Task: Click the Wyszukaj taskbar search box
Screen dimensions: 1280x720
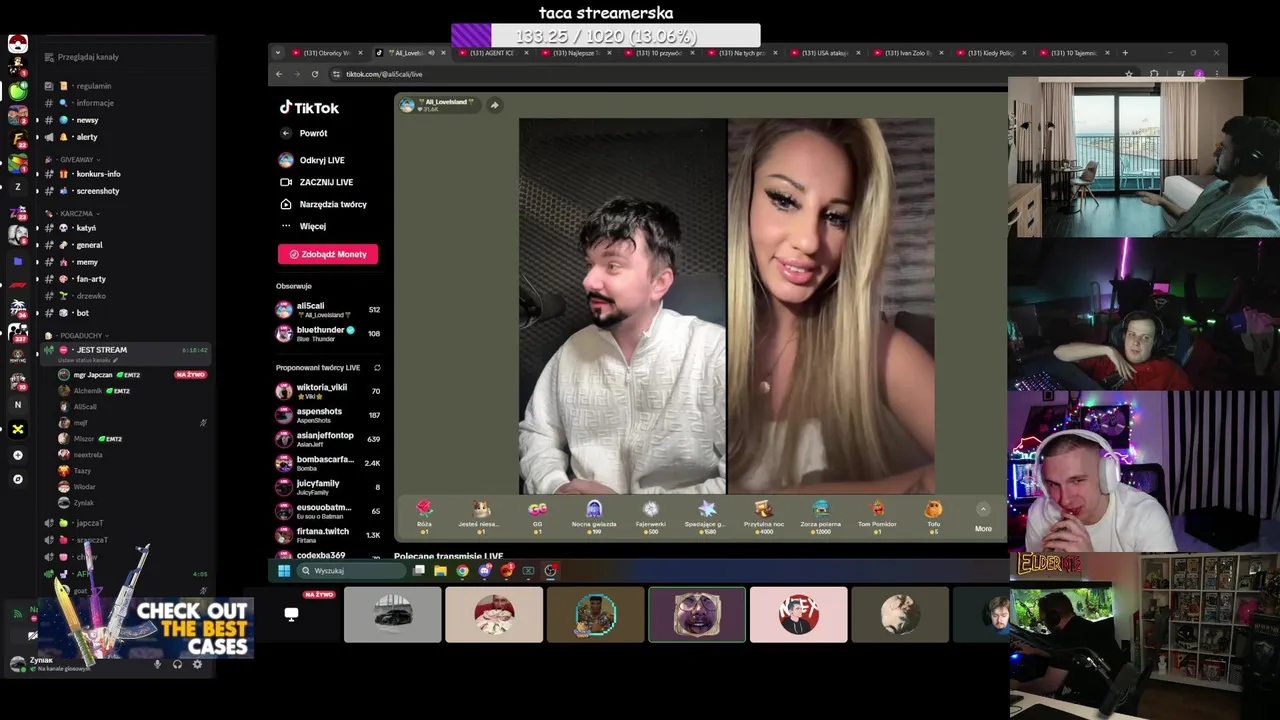Action: pos(352,571)
